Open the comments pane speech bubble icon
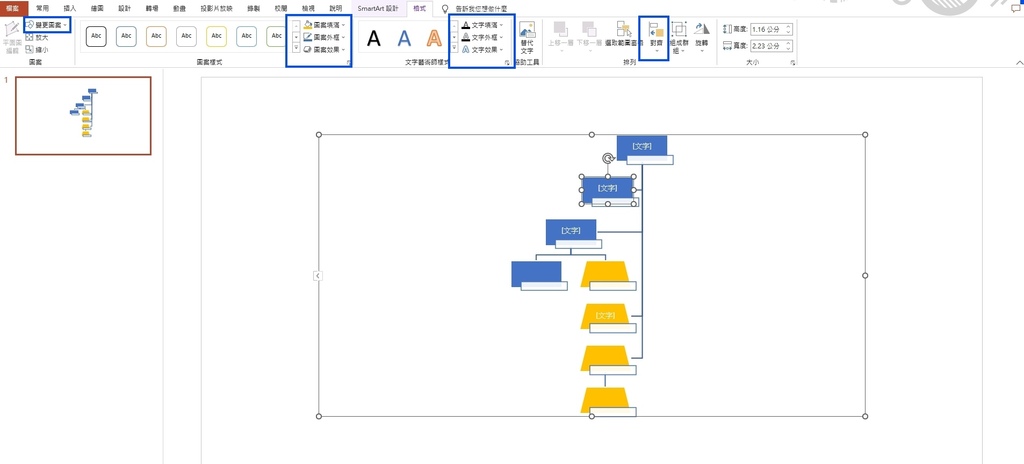The height and width of the screenshot is (464, 1024). click(1014, 8)
